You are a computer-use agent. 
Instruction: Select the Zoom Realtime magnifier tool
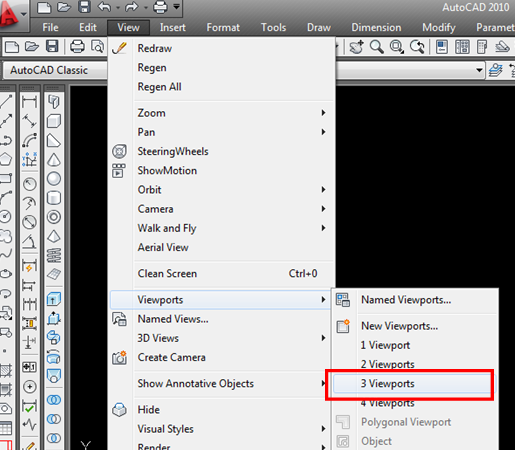[377, 47]
